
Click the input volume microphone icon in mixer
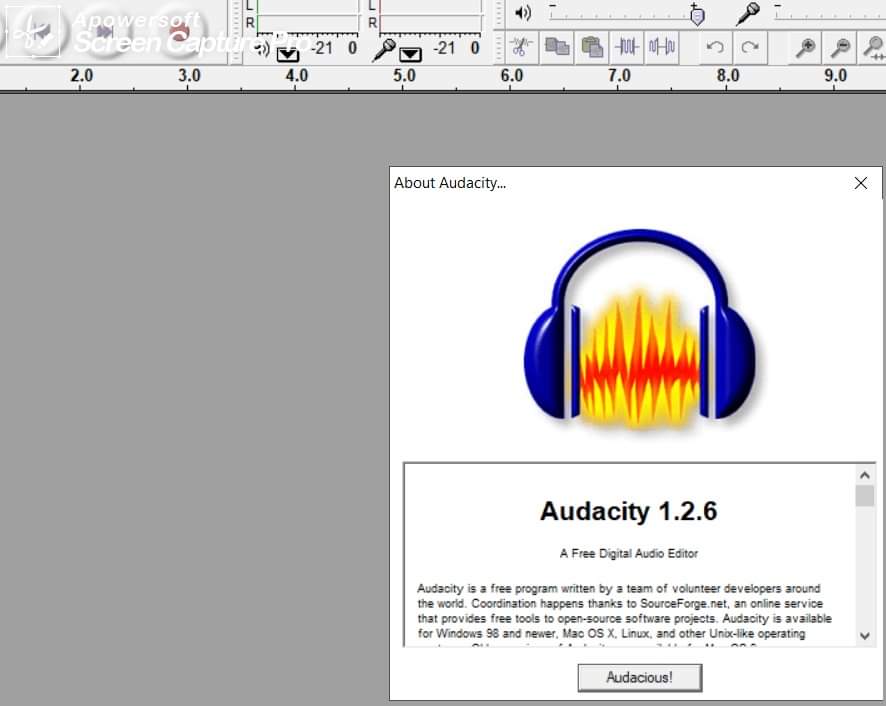click(748, 14)
